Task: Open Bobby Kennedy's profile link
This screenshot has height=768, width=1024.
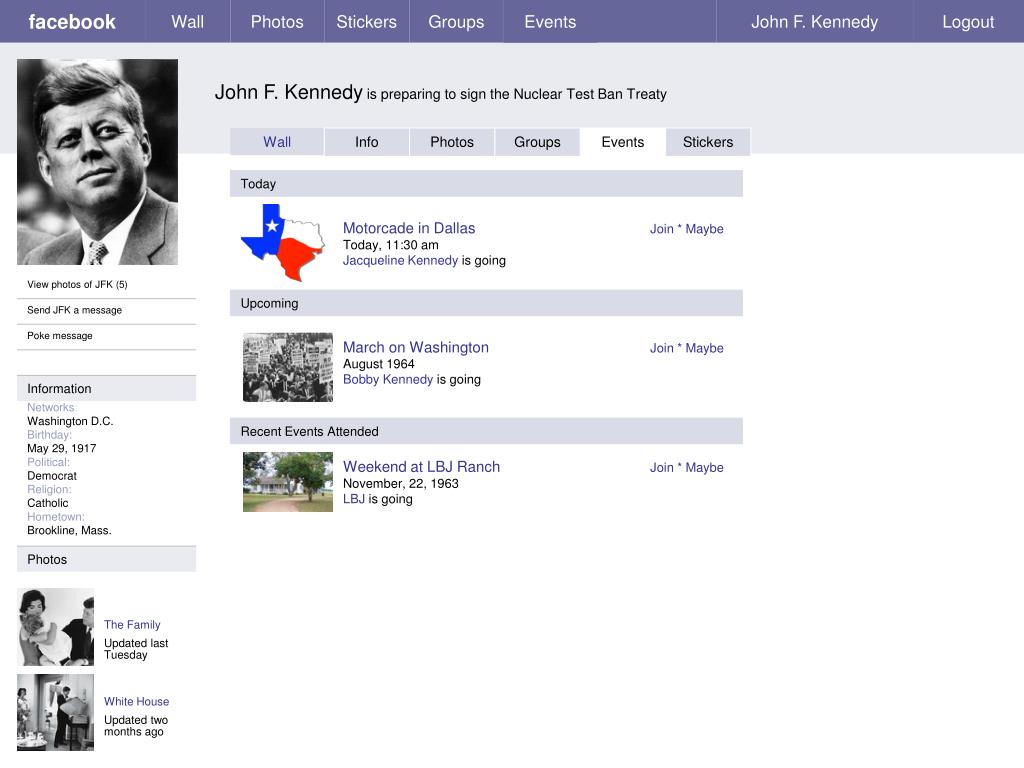Action: tap(388, 379)
